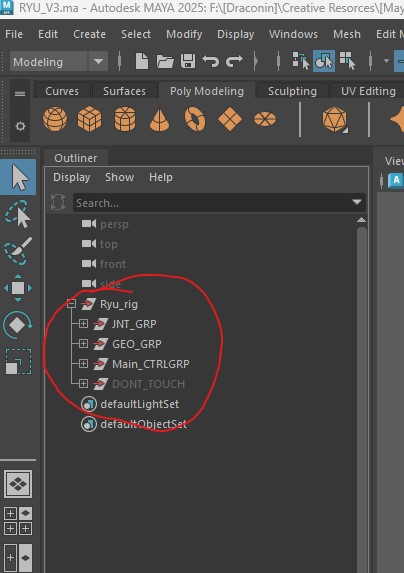Viewport: 404px width, 573px height.
Task: Open shelf settings gear icon
Action: [x=20, y=126]
